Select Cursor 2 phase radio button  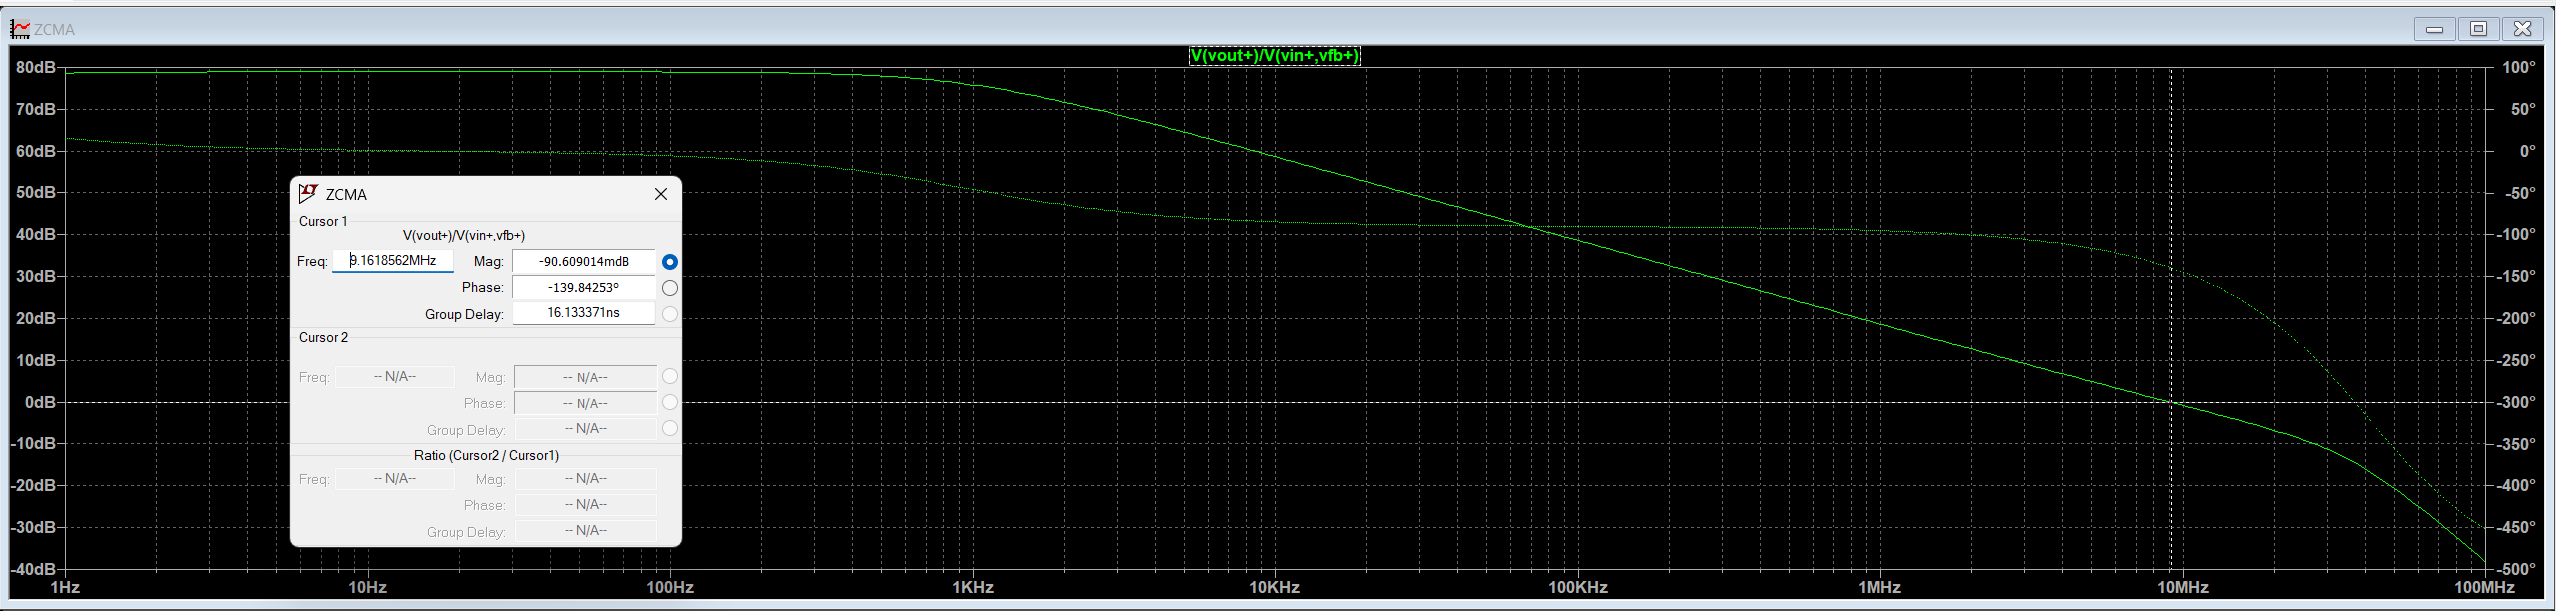point(670,402)
